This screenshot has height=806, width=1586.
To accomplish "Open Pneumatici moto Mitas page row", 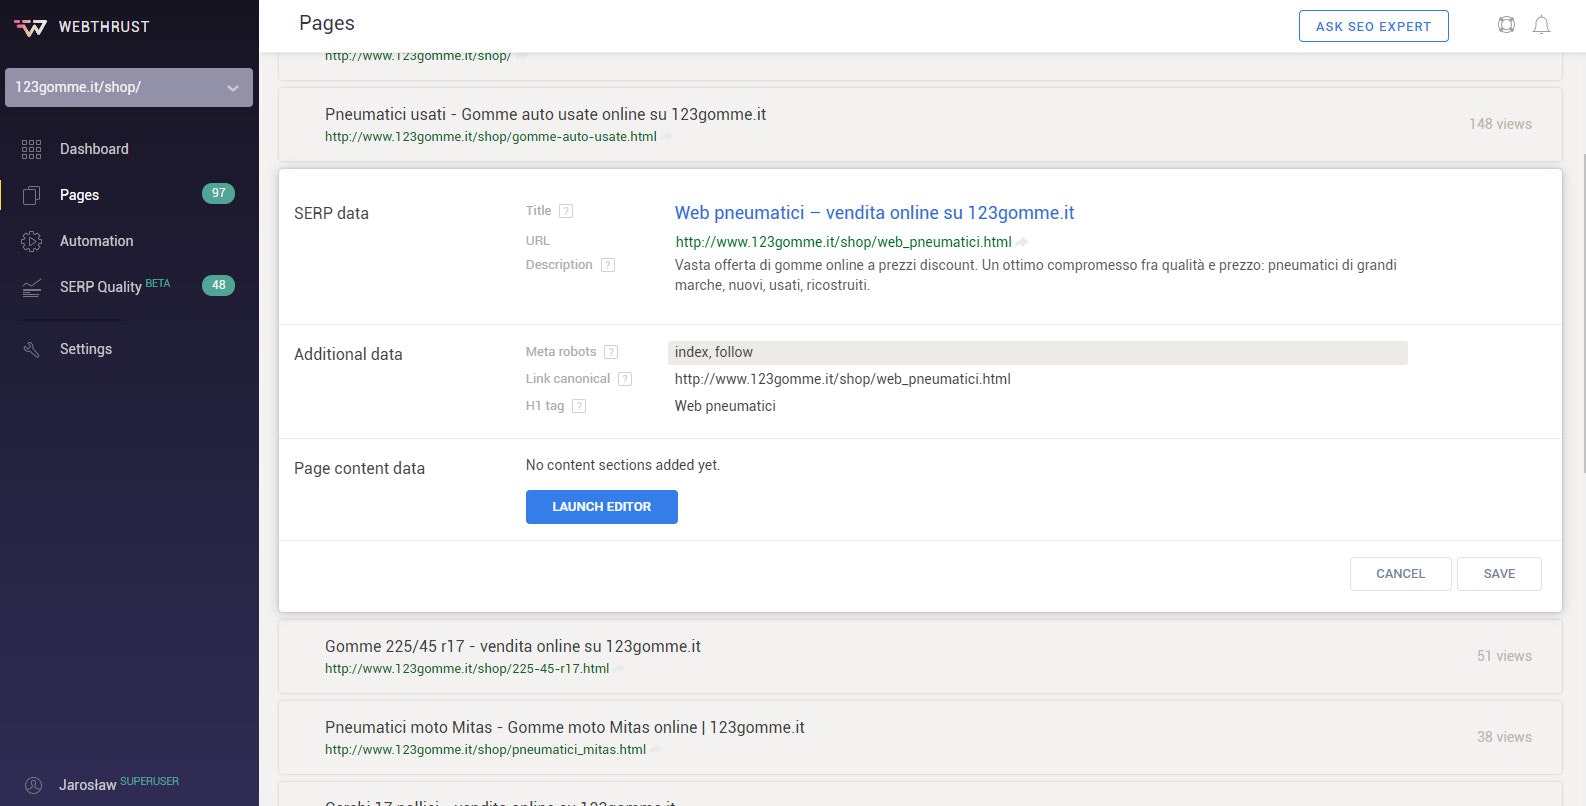I will 920,737.
